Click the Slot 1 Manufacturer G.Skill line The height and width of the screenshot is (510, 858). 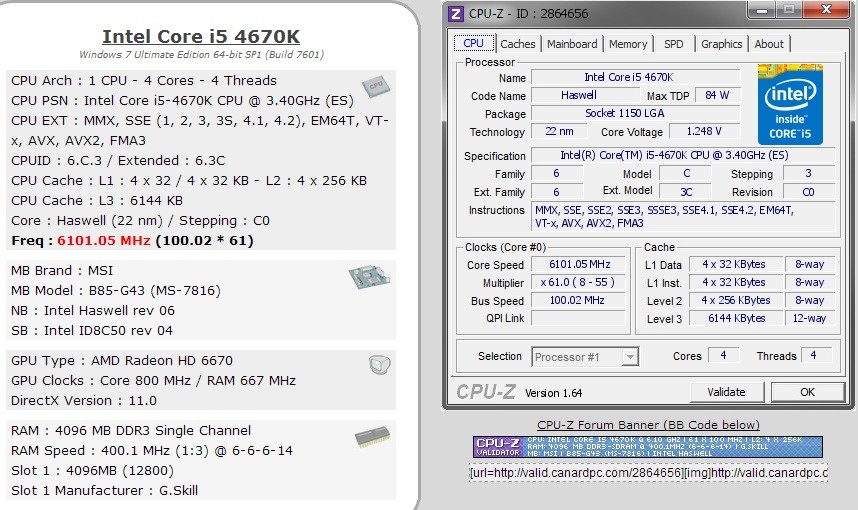point(105,491)
